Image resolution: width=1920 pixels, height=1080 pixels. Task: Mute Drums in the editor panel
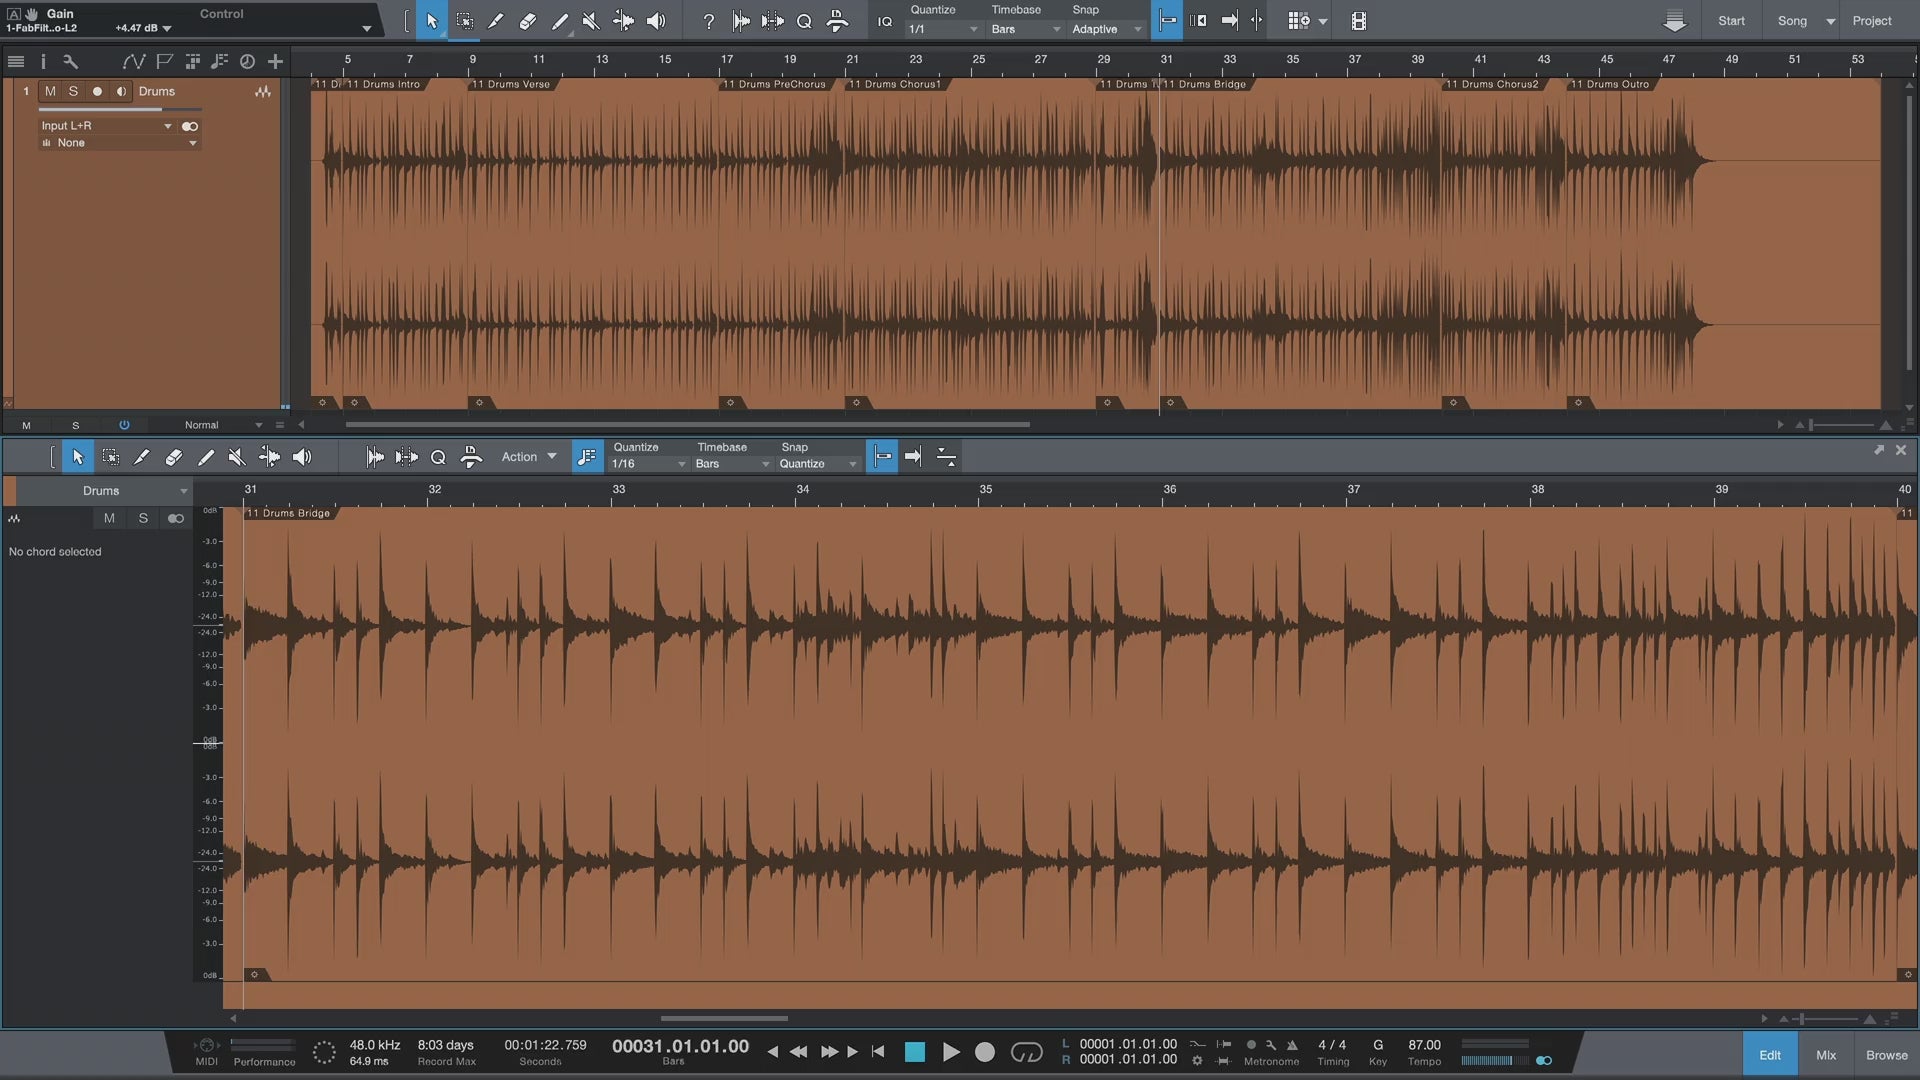[x=109, y=518]
